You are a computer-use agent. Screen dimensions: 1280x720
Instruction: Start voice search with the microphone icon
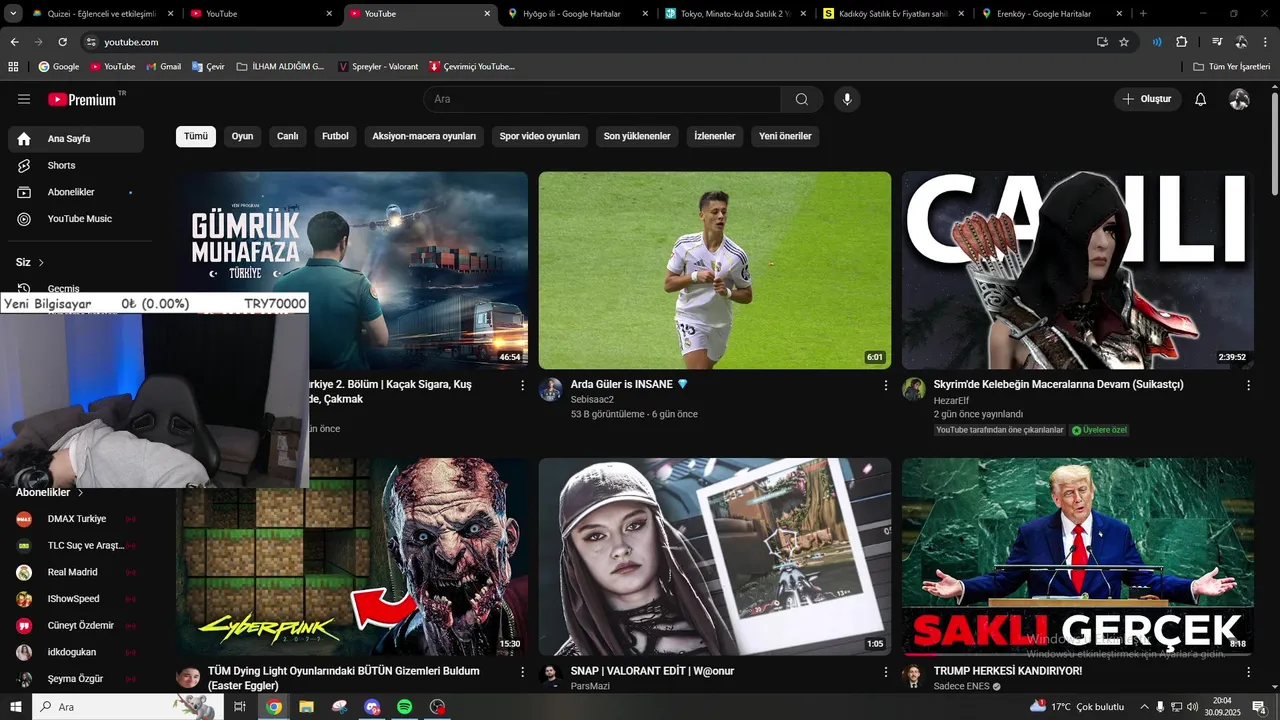point(847,99)
